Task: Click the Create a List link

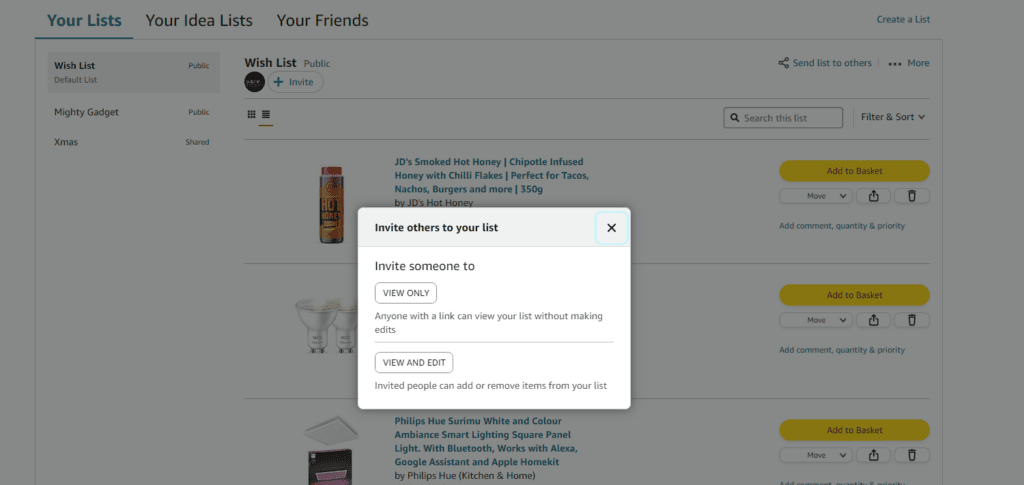Action: tap(903, 20)
